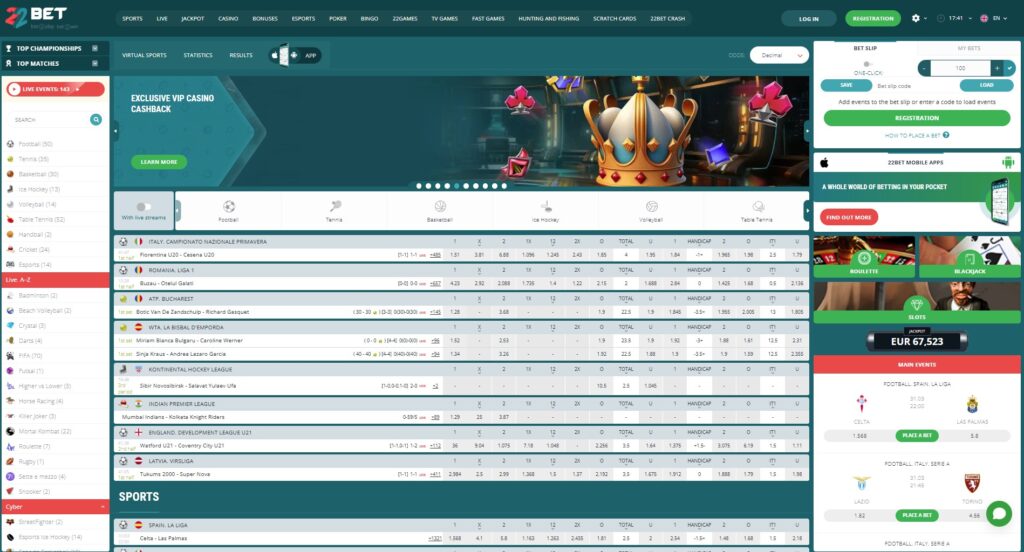Confirm the stake with the checkmark button
The width and height of the screenshot is (1024, 552).
coord(1010,68)
